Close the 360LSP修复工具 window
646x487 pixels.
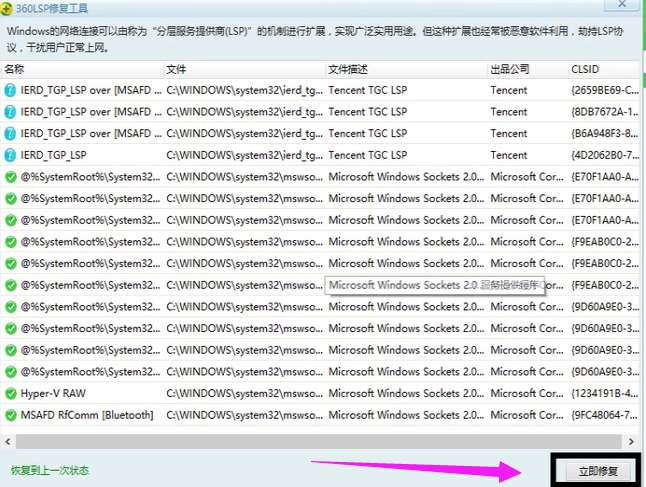(622, 4)
